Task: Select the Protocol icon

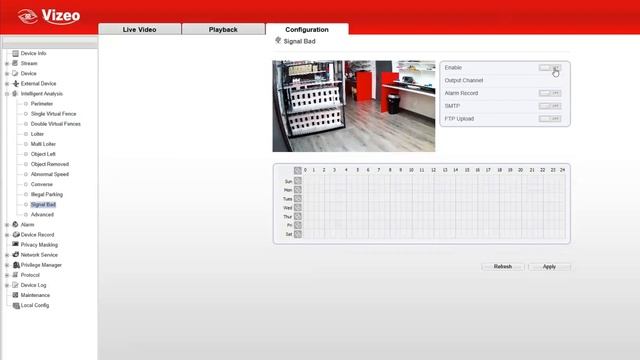Action: [16, 275]
